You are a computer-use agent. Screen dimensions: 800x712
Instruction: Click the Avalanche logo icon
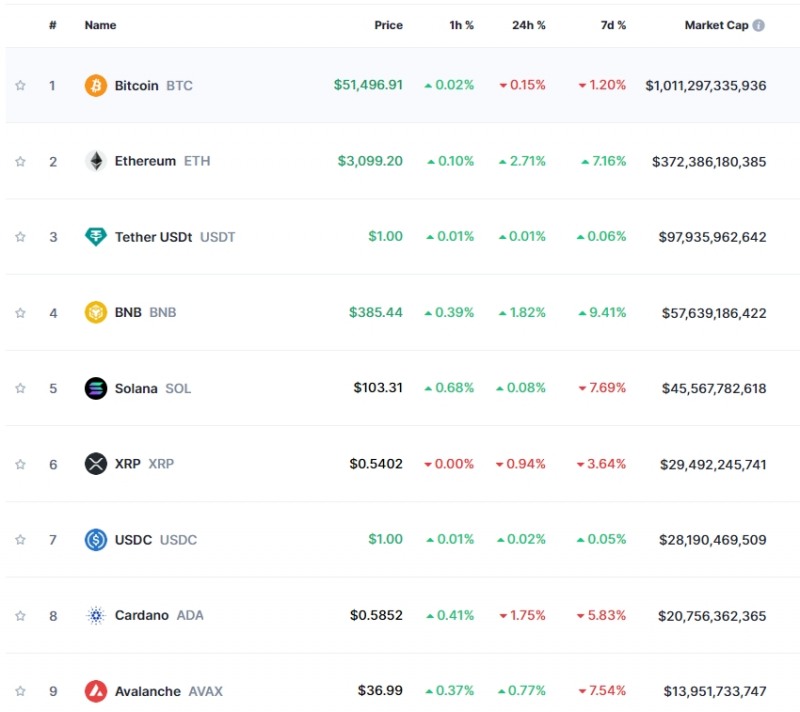[x=95, y=691]
